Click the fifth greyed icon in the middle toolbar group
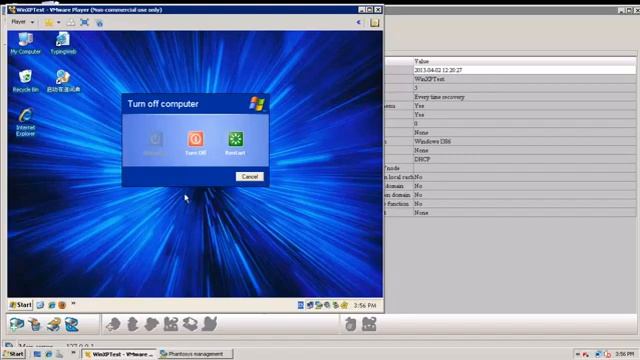Screen dimensions: 640x360 pyautogui.click(x=190, y=324)
